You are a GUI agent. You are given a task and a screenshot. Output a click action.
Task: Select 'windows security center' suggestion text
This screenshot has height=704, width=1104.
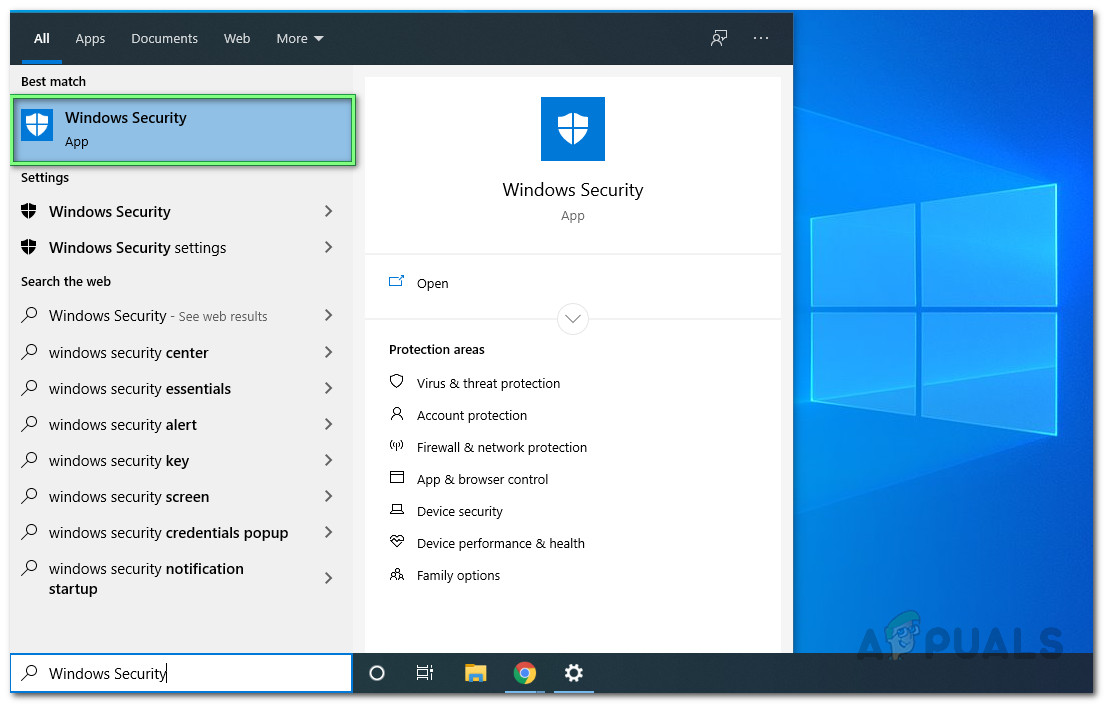point(128,353)
